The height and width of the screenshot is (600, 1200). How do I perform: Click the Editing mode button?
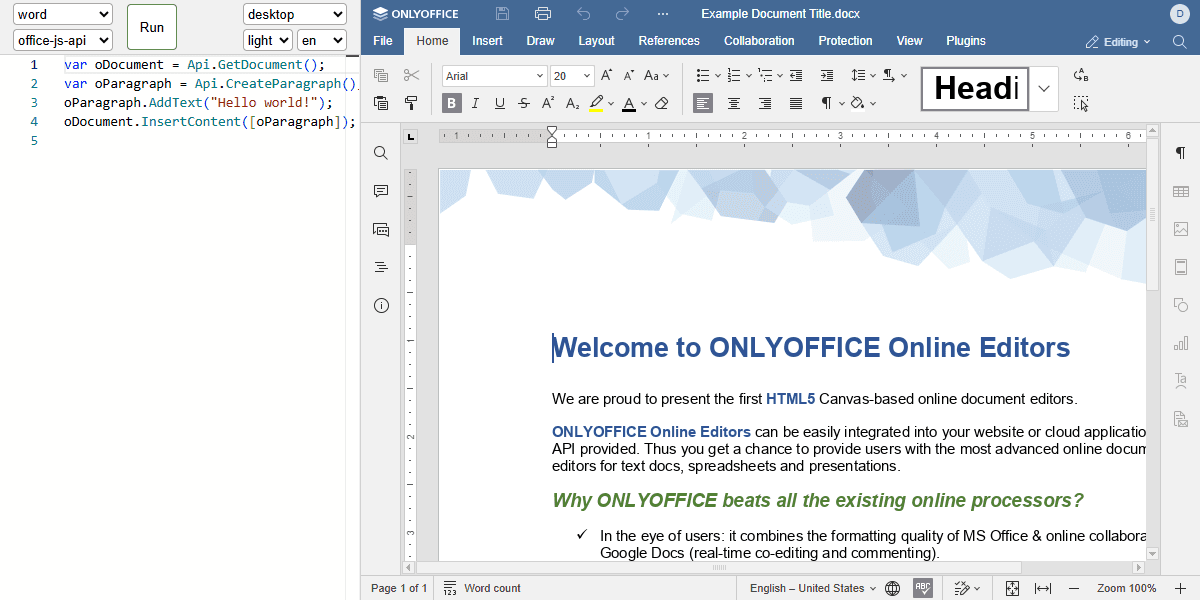[1118, 42]
